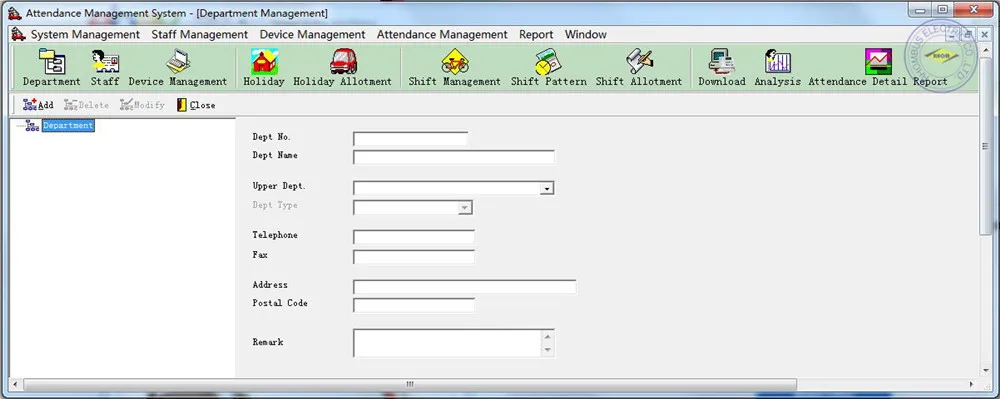
Task: Click the Fax input field
Action: pos(413,257)
